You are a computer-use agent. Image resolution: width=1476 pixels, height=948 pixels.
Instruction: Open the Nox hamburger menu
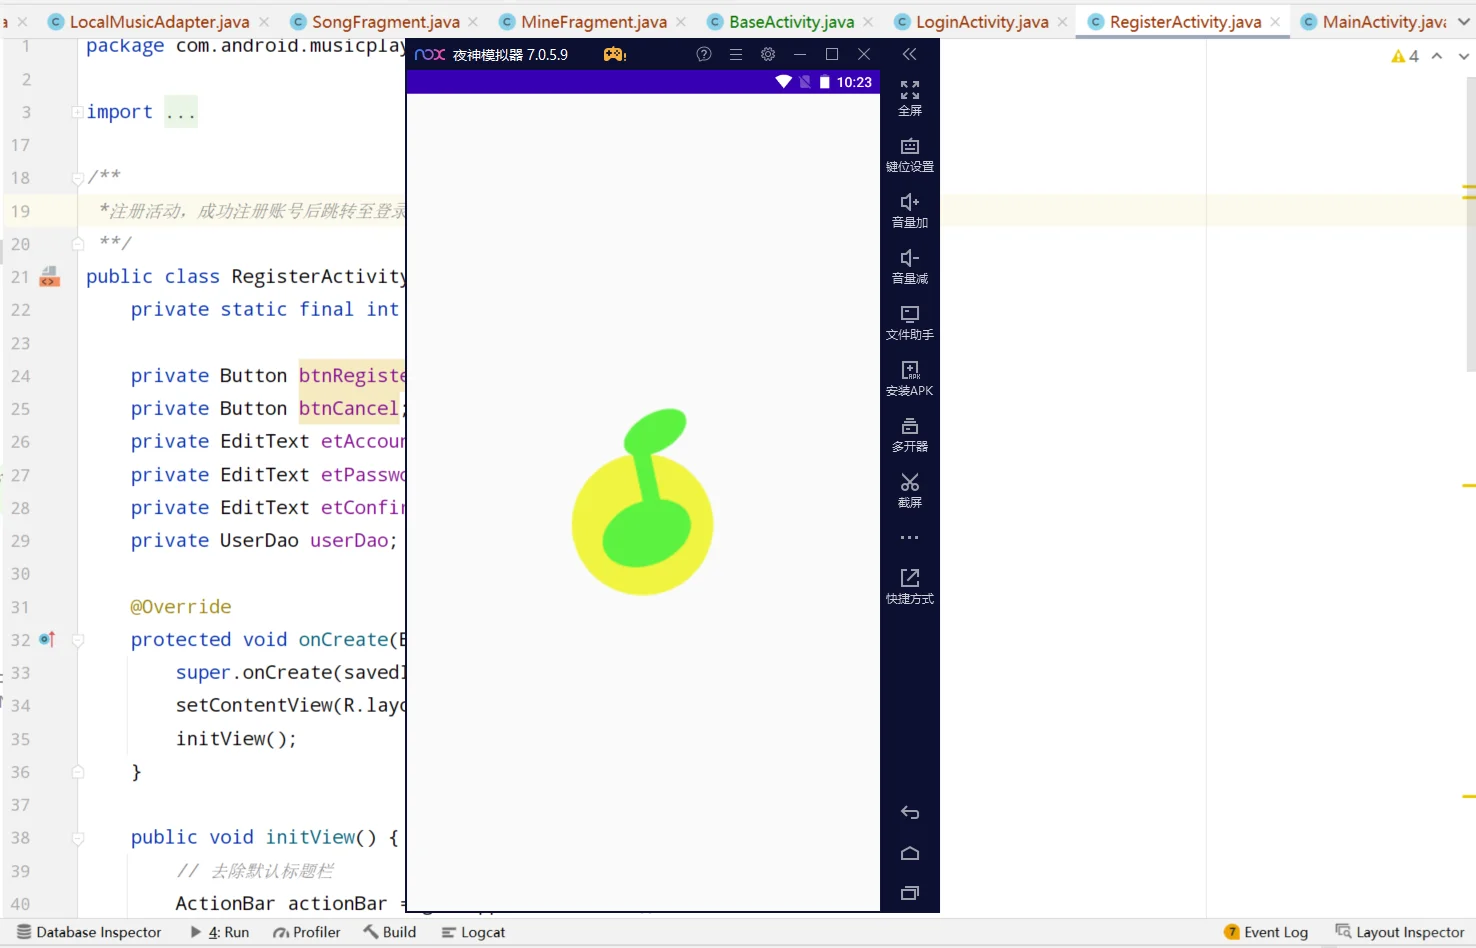736,54
